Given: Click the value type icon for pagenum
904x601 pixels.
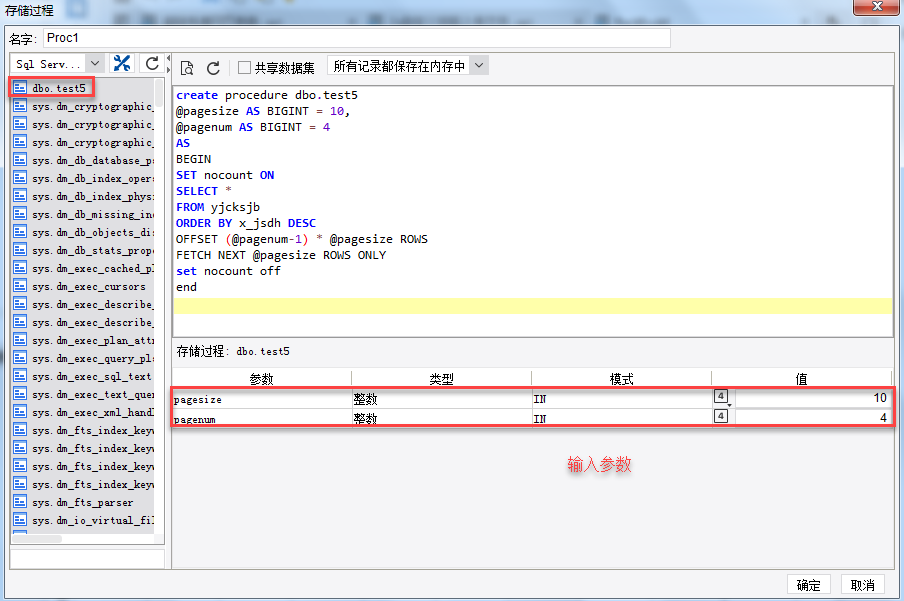Looking at the screenshot, I should click(x=721, y=416).
